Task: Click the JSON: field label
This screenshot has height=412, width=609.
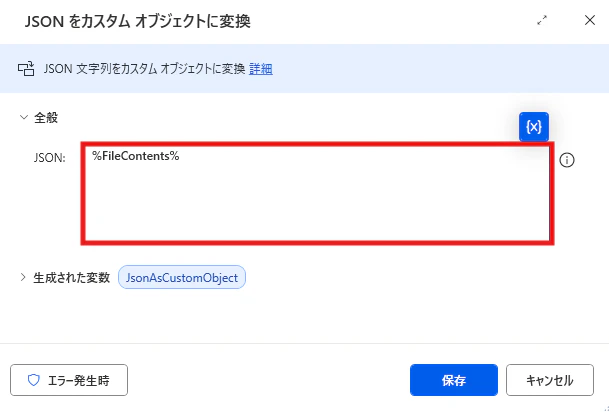Action: [50, 158]
